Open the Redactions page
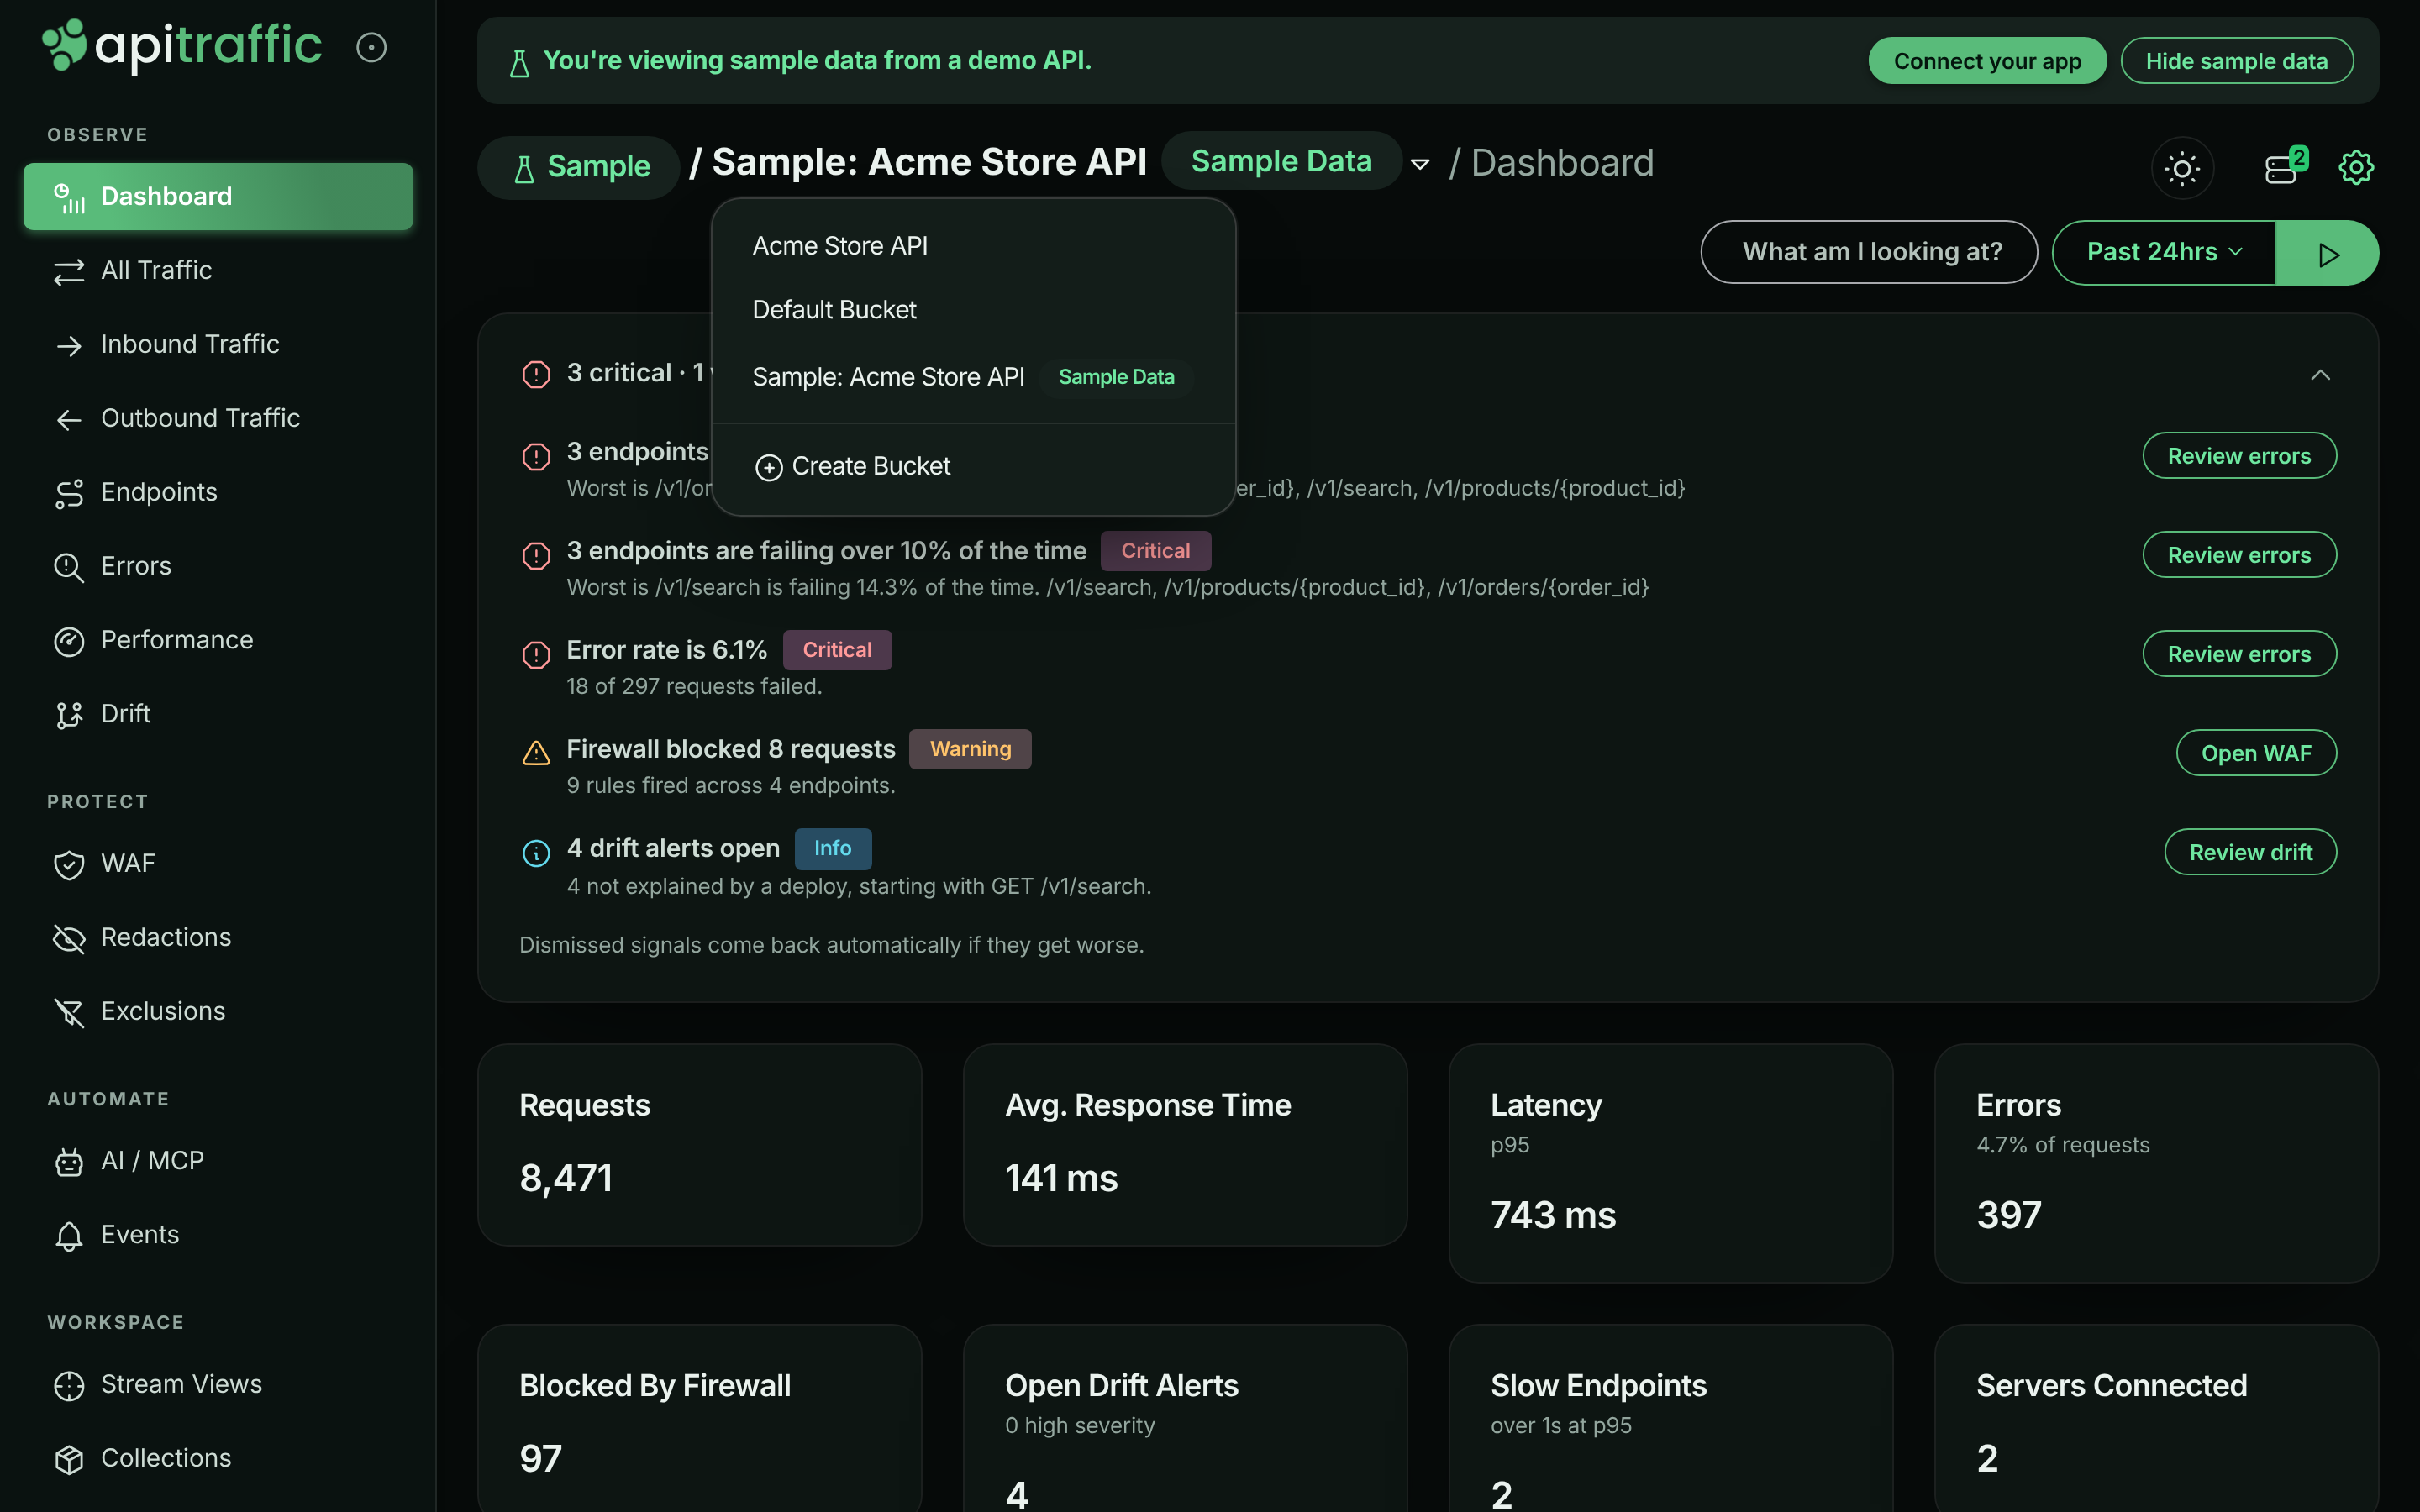The width and height of the screenshot is (2420, 1512). [x=218, y=937]
